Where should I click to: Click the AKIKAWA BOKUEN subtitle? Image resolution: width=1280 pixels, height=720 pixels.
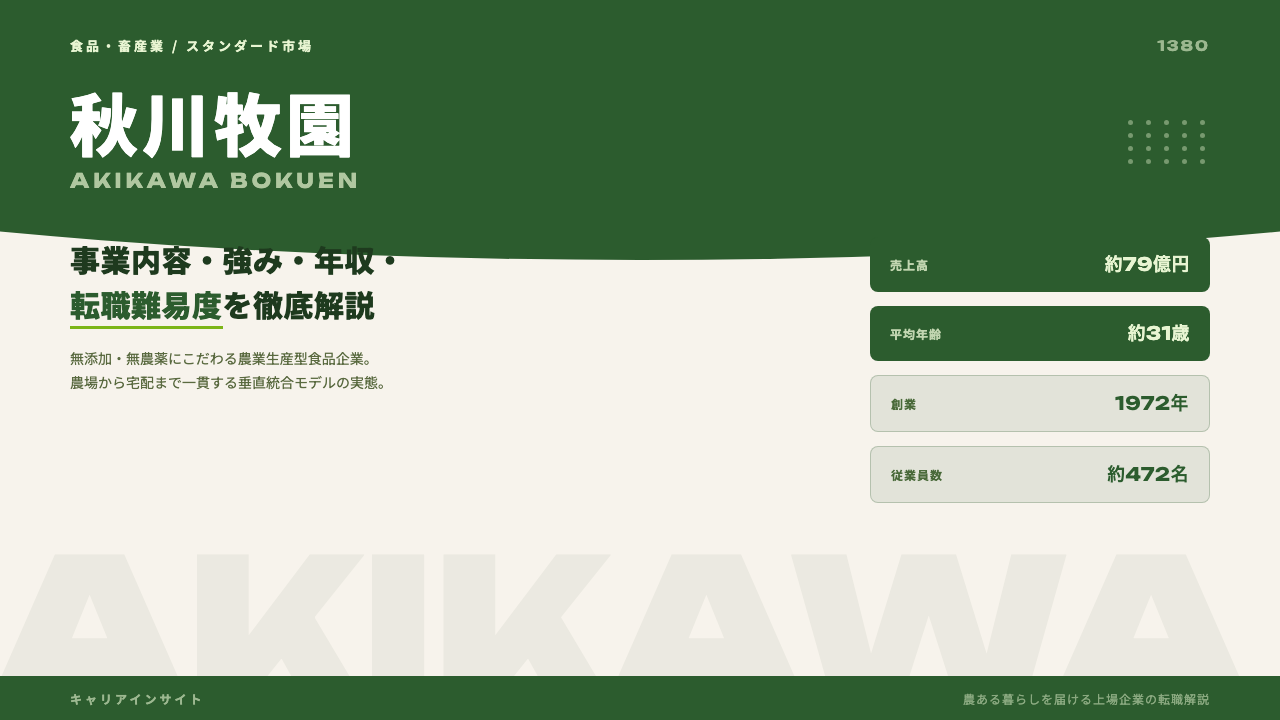pos(214,180)
